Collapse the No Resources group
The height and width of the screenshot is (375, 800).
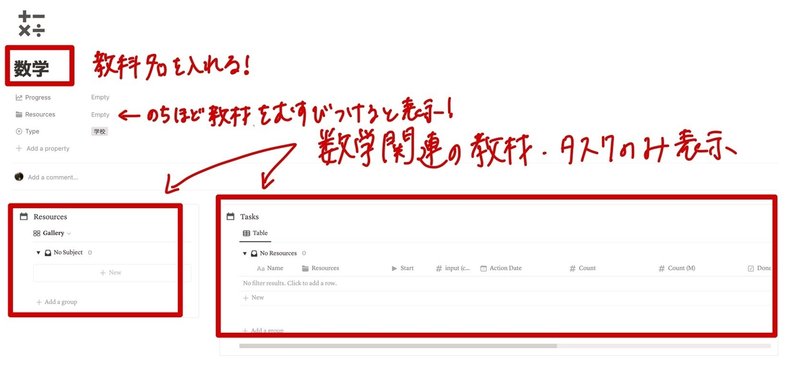click(245, 253)
